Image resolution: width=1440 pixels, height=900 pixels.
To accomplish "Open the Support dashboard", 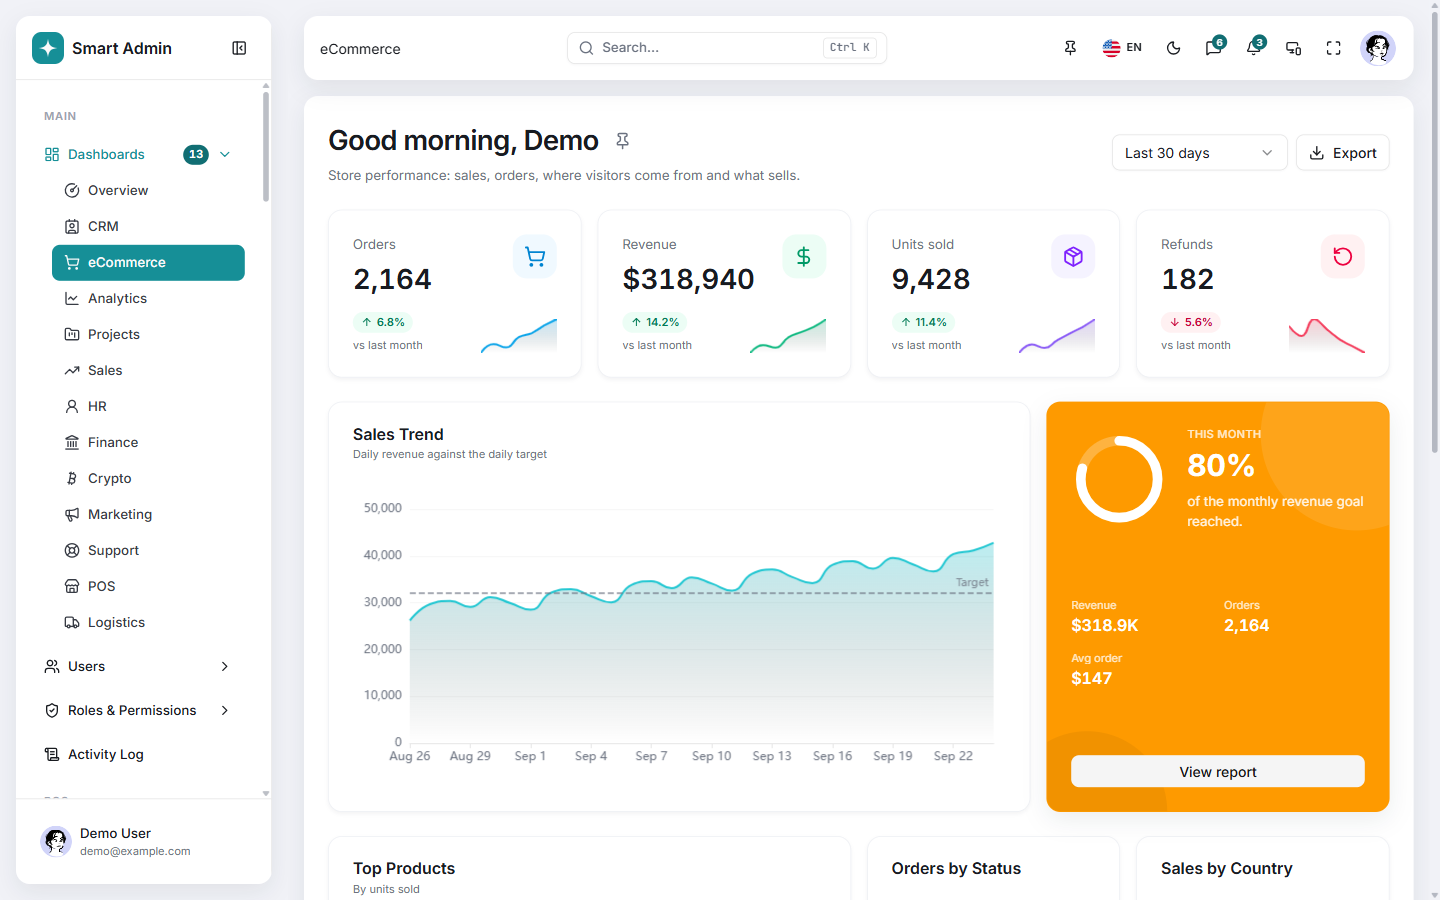I will [x=148, y=550].
